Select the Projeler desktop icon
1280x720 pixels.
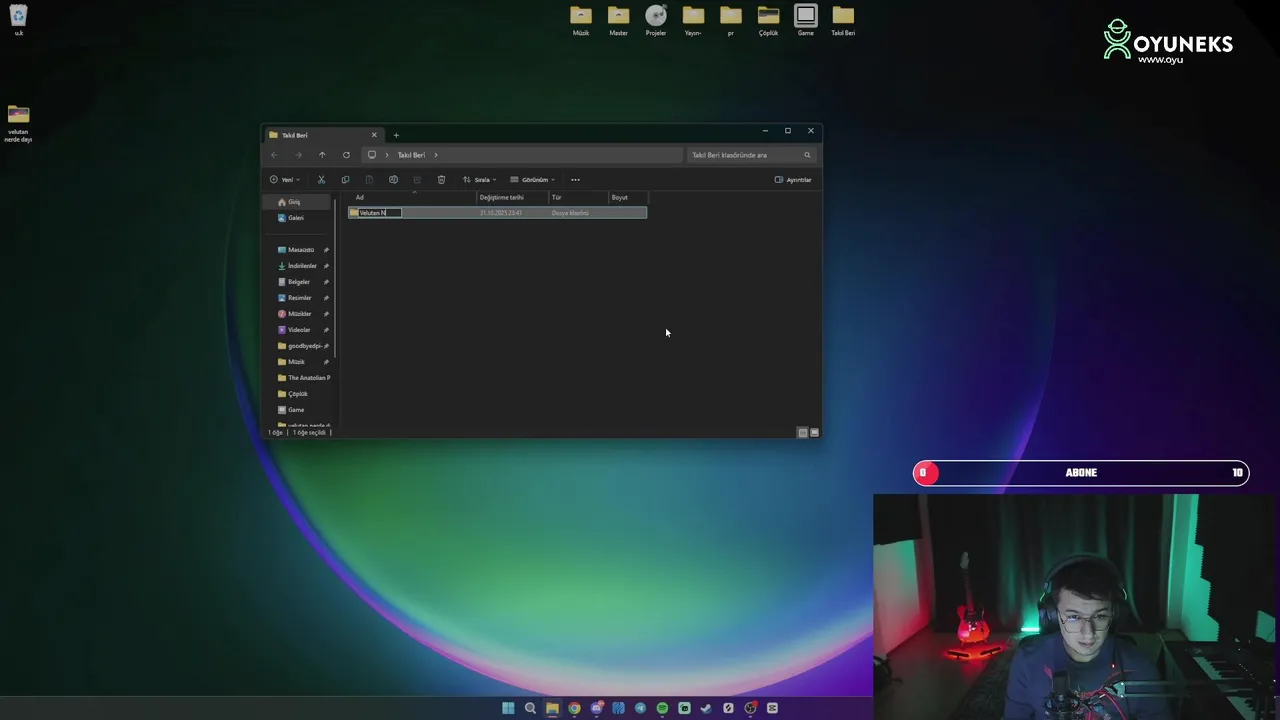tap(656, 20)
